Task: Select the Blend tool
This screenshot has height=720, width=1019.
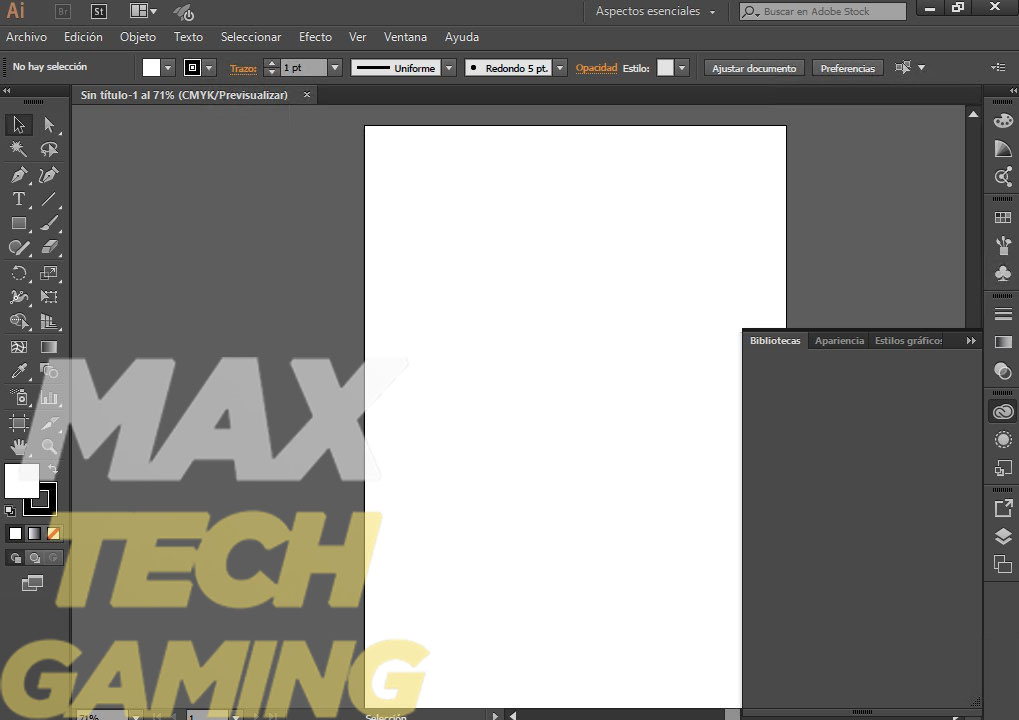Action: coord(49,371)
